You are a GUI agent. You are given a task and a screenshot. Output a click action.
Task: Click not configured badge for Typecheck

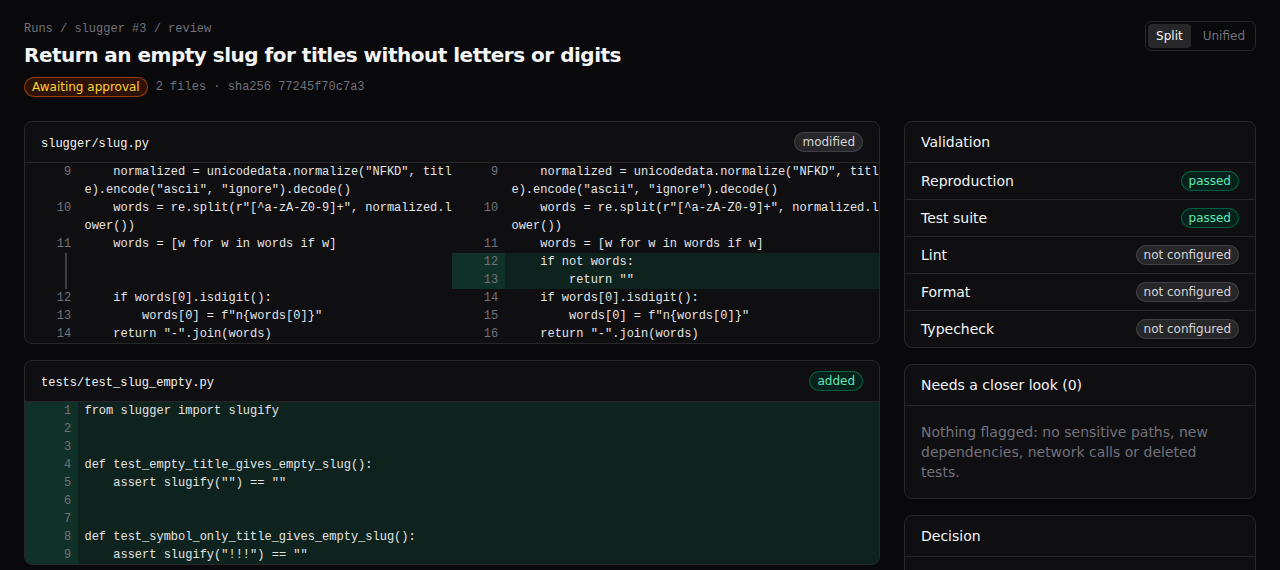pos(1187,329)
